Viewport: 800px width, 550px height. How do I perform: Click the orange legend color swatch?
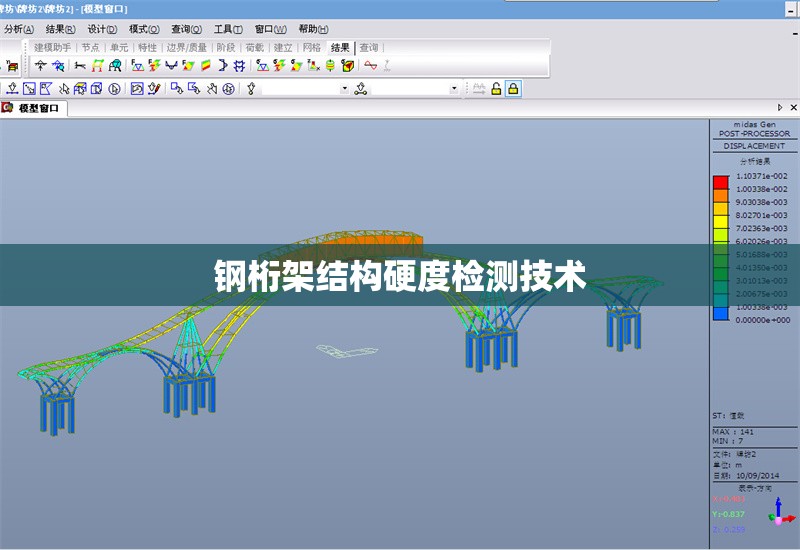click(721, 195)
